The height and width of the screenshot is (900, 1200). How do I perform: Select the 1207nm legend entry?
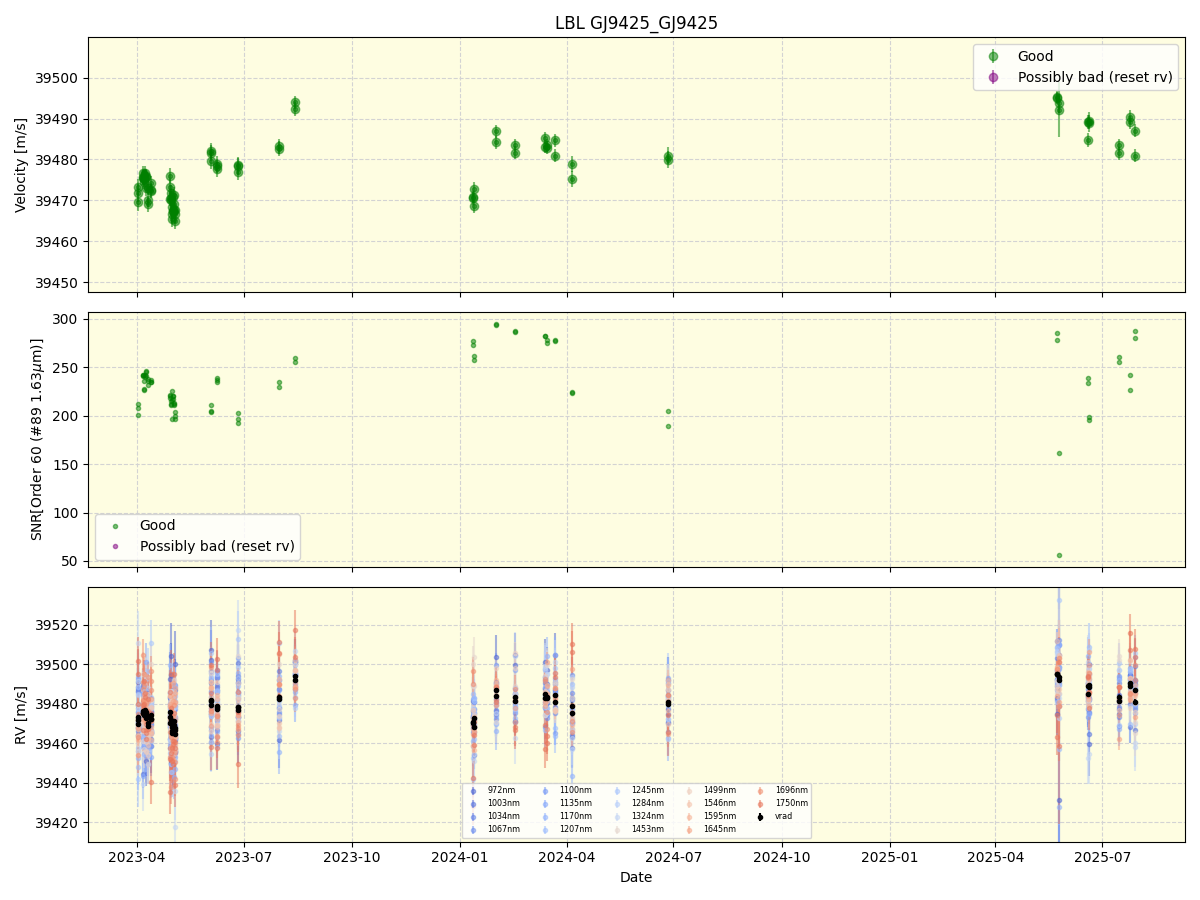point(575,829)
